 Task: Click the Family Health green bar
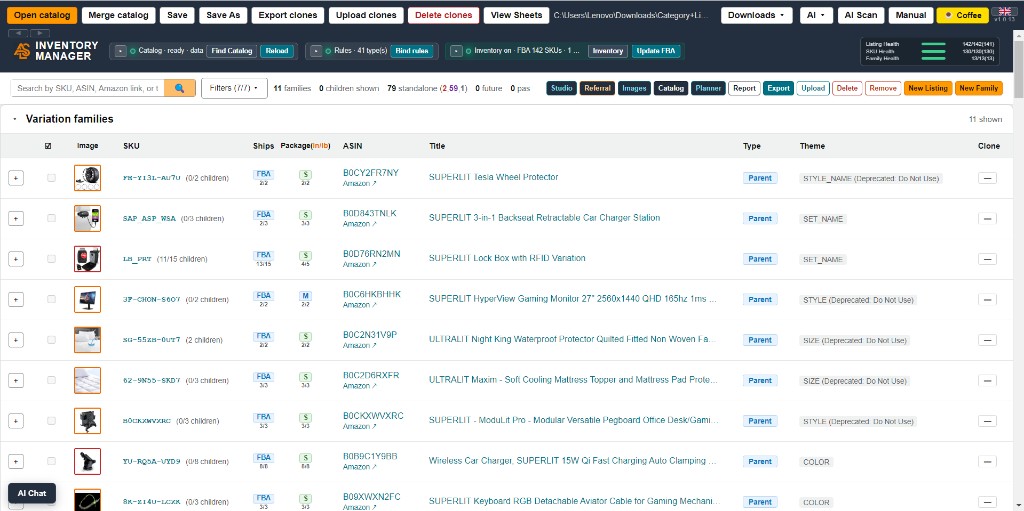933,58
